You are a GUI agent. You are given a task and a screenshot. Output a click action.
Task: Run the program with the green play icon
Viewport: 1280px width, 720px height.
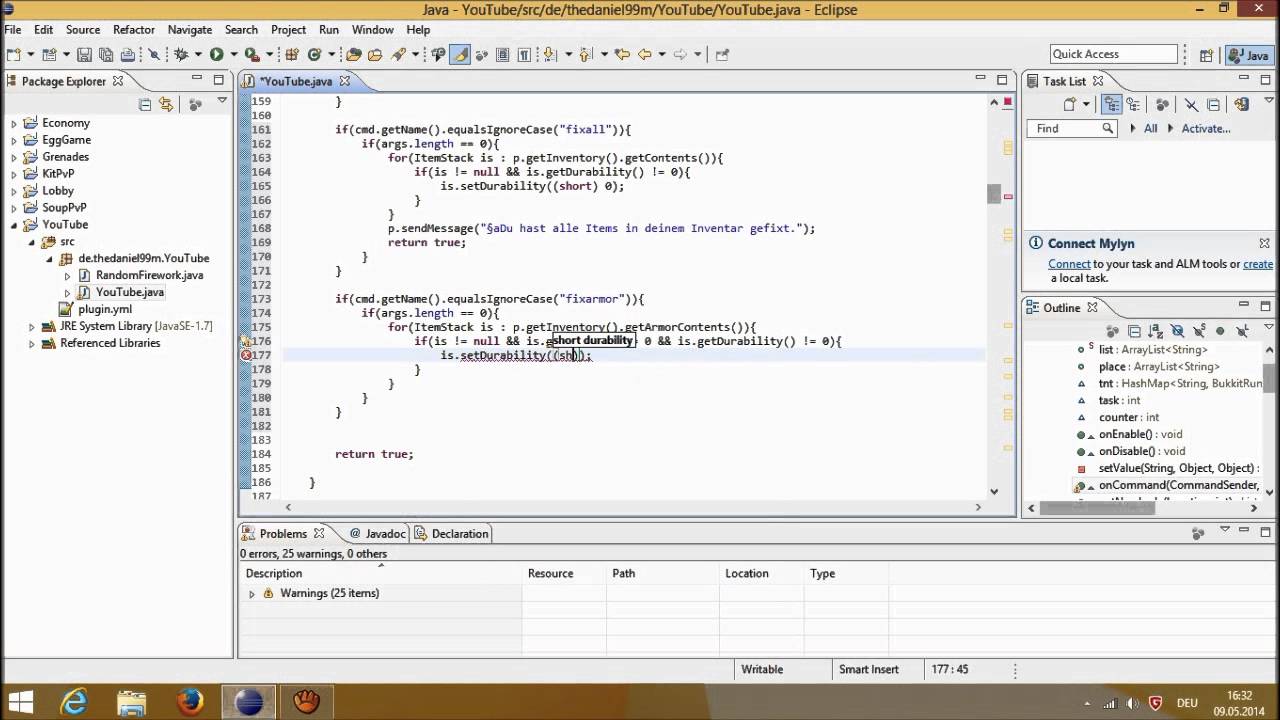216,55
